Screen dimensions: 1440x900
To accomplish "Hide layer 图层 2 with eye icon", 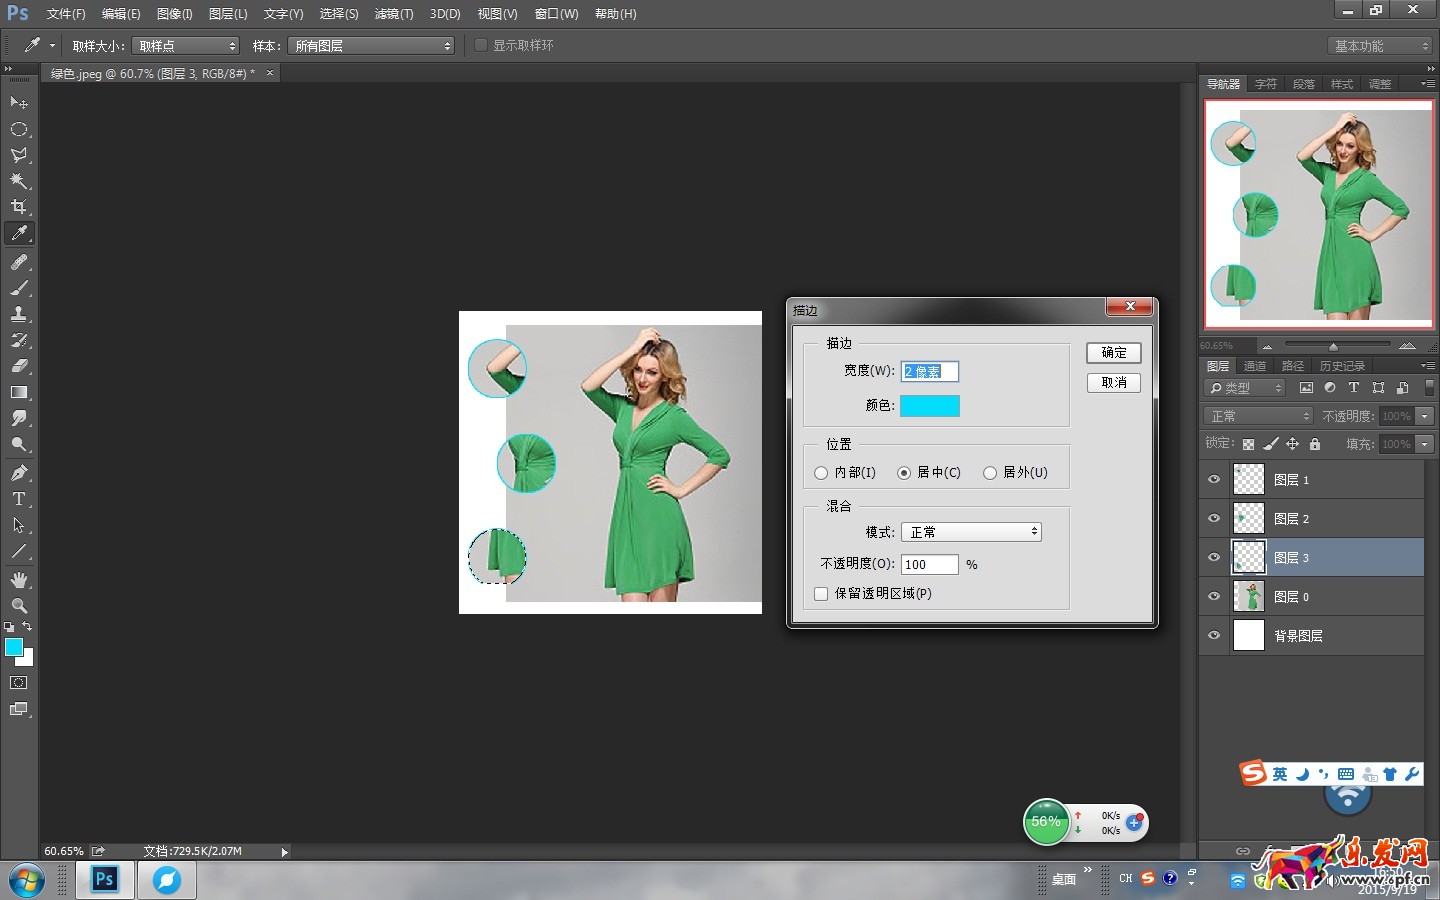I will click(x=1214, y=518).
